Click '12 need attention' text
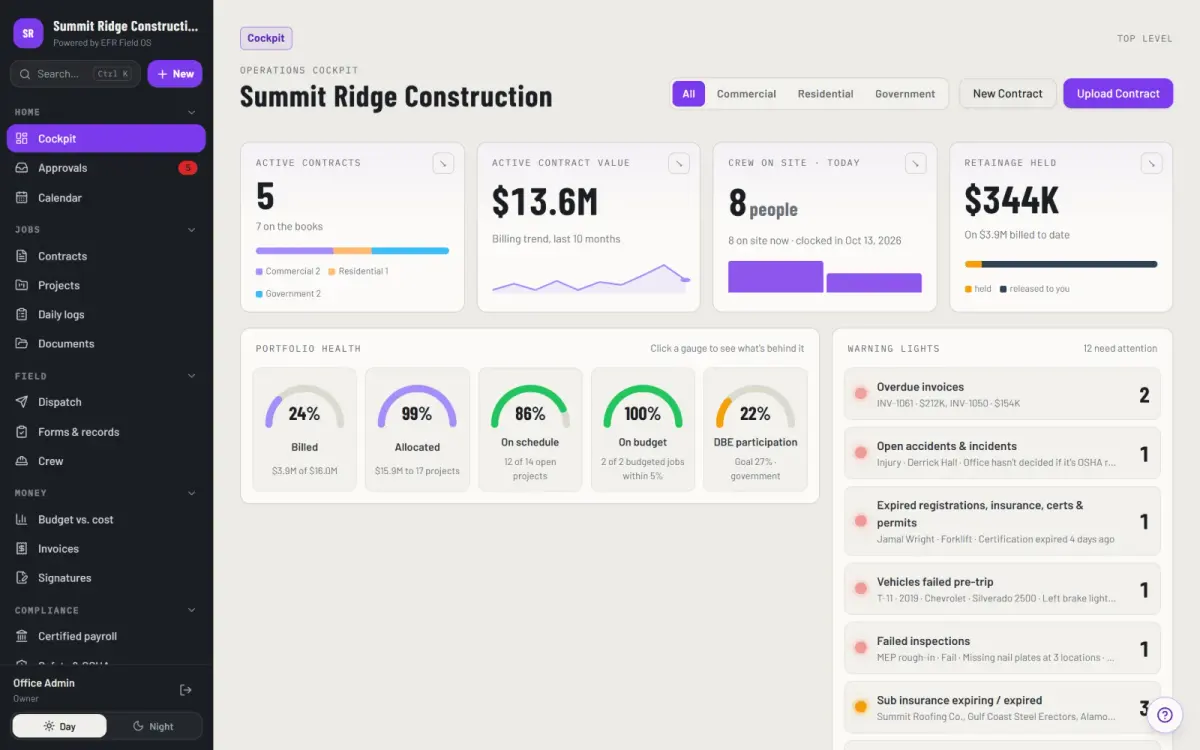The height and width of the screenshot is (750, 1200). point(1120,349)
